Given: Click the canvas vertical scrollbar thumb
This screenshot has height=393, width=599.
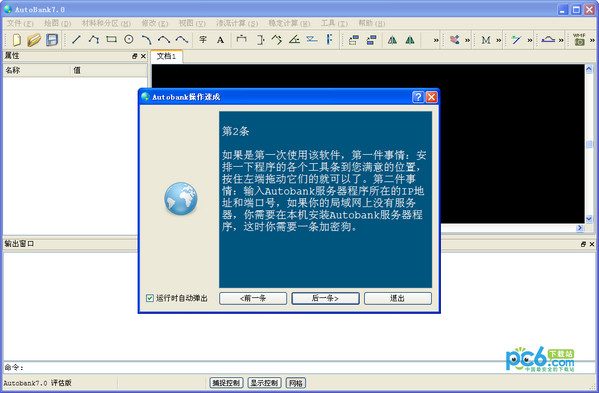Looking at the screenshot, I should tap(589, 144).
